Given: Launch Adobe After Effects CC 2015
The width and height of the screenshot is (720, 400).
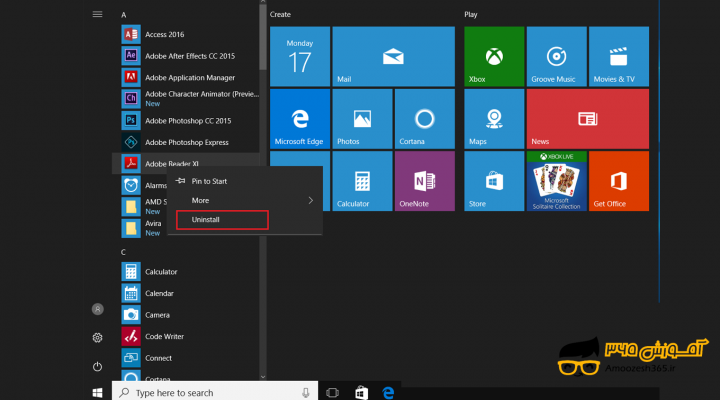Looking at the screenshot, I should pos(186,56).
